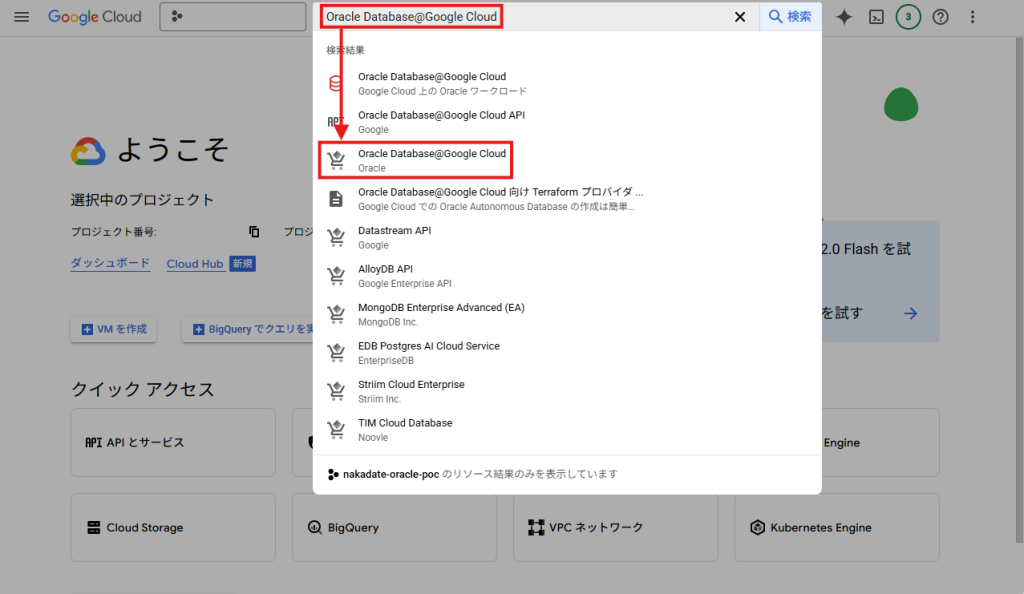This screenshot has width=1024, height=594.
Task: Click the 検索 search button
Action: (790, 17)
